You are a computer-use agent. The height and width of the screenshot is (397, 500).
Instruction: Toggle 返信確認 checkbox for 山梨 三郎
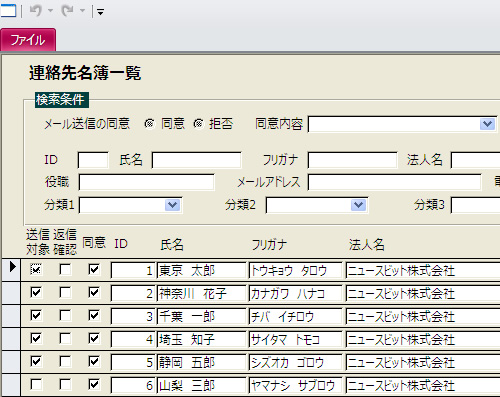pyautogui.click(x=65, y=384)
